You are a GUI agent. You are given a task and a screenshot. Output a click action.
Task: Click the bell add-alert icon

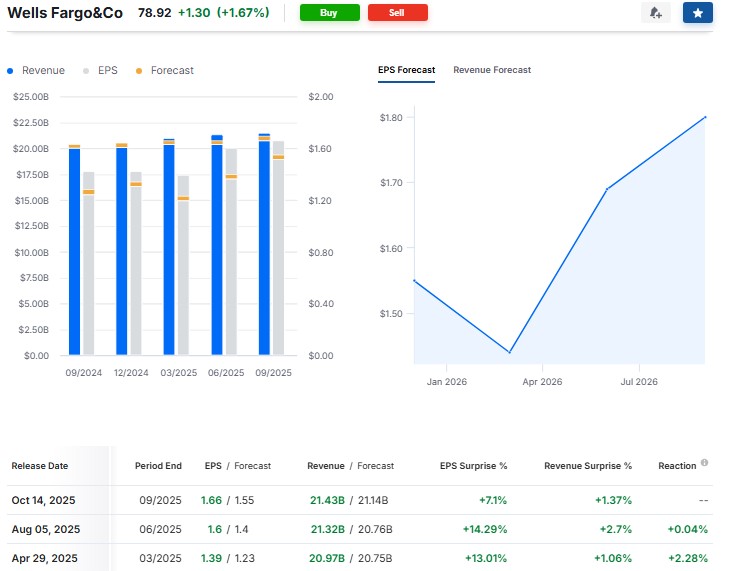[656, 13]
